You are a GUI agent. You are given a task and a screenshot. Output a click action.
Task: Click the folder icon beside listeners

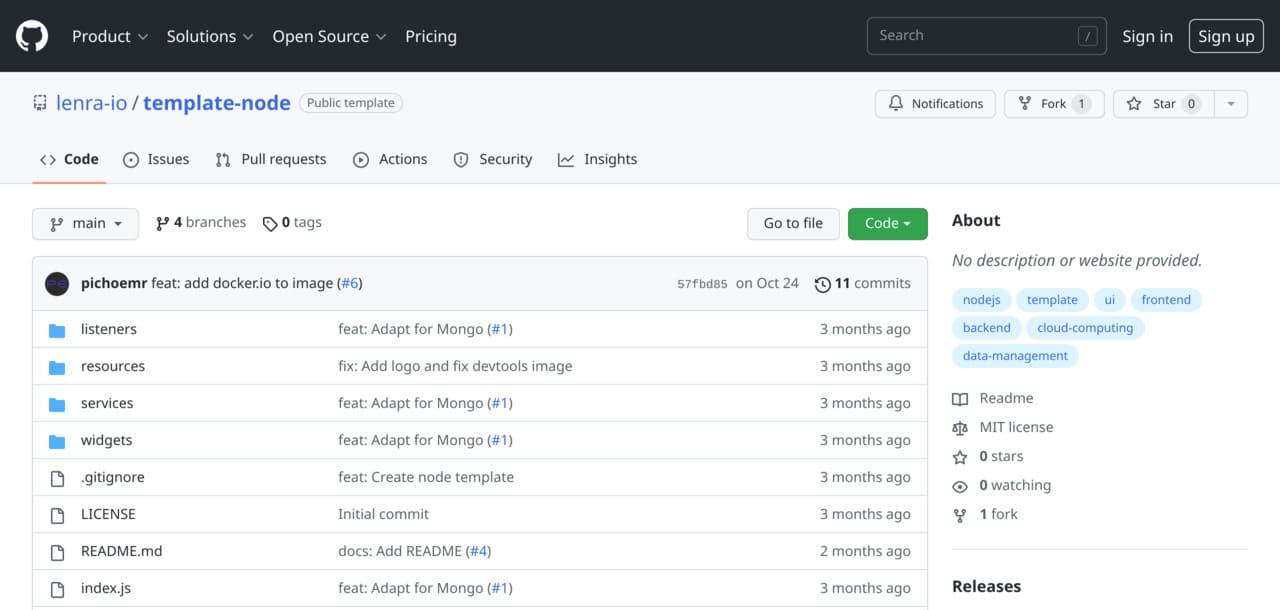[57, 330]
